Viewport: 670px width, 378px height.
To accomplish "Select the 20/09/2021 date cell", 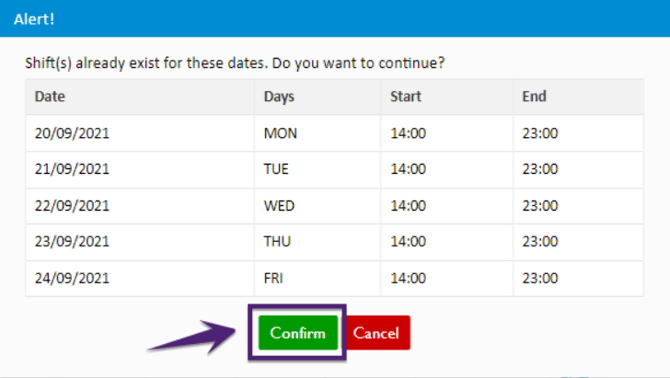I will tap(140, 133).
